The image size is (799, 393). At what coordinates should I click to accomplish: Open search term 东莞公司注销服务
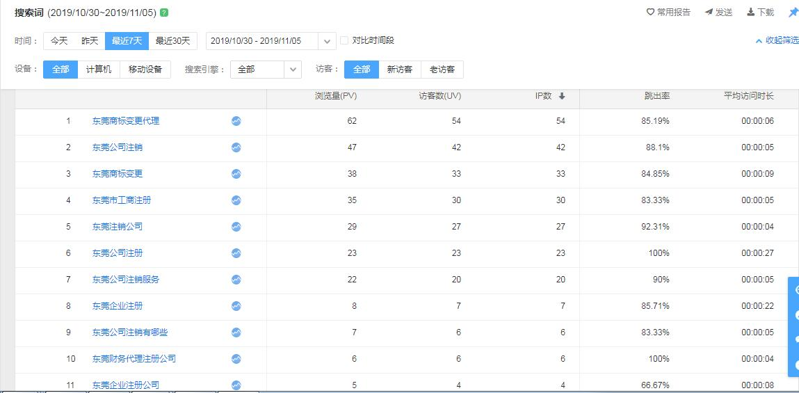(x=126, y=280)
